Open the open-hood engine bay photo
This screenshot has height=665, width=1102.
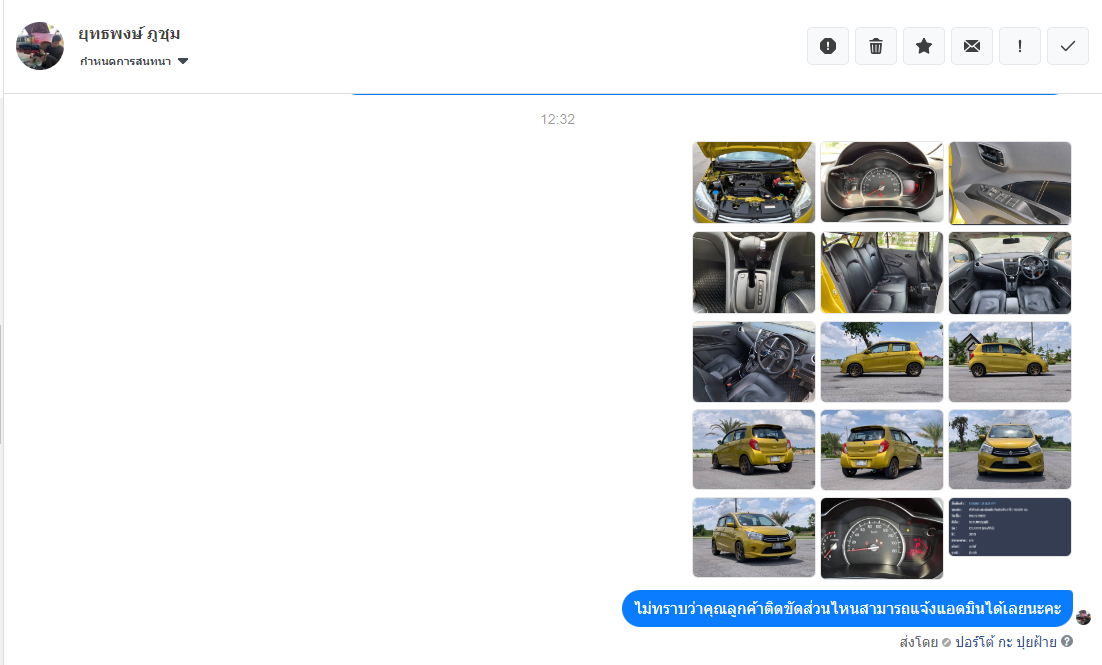pyautogui.click(x=754, y=183)
